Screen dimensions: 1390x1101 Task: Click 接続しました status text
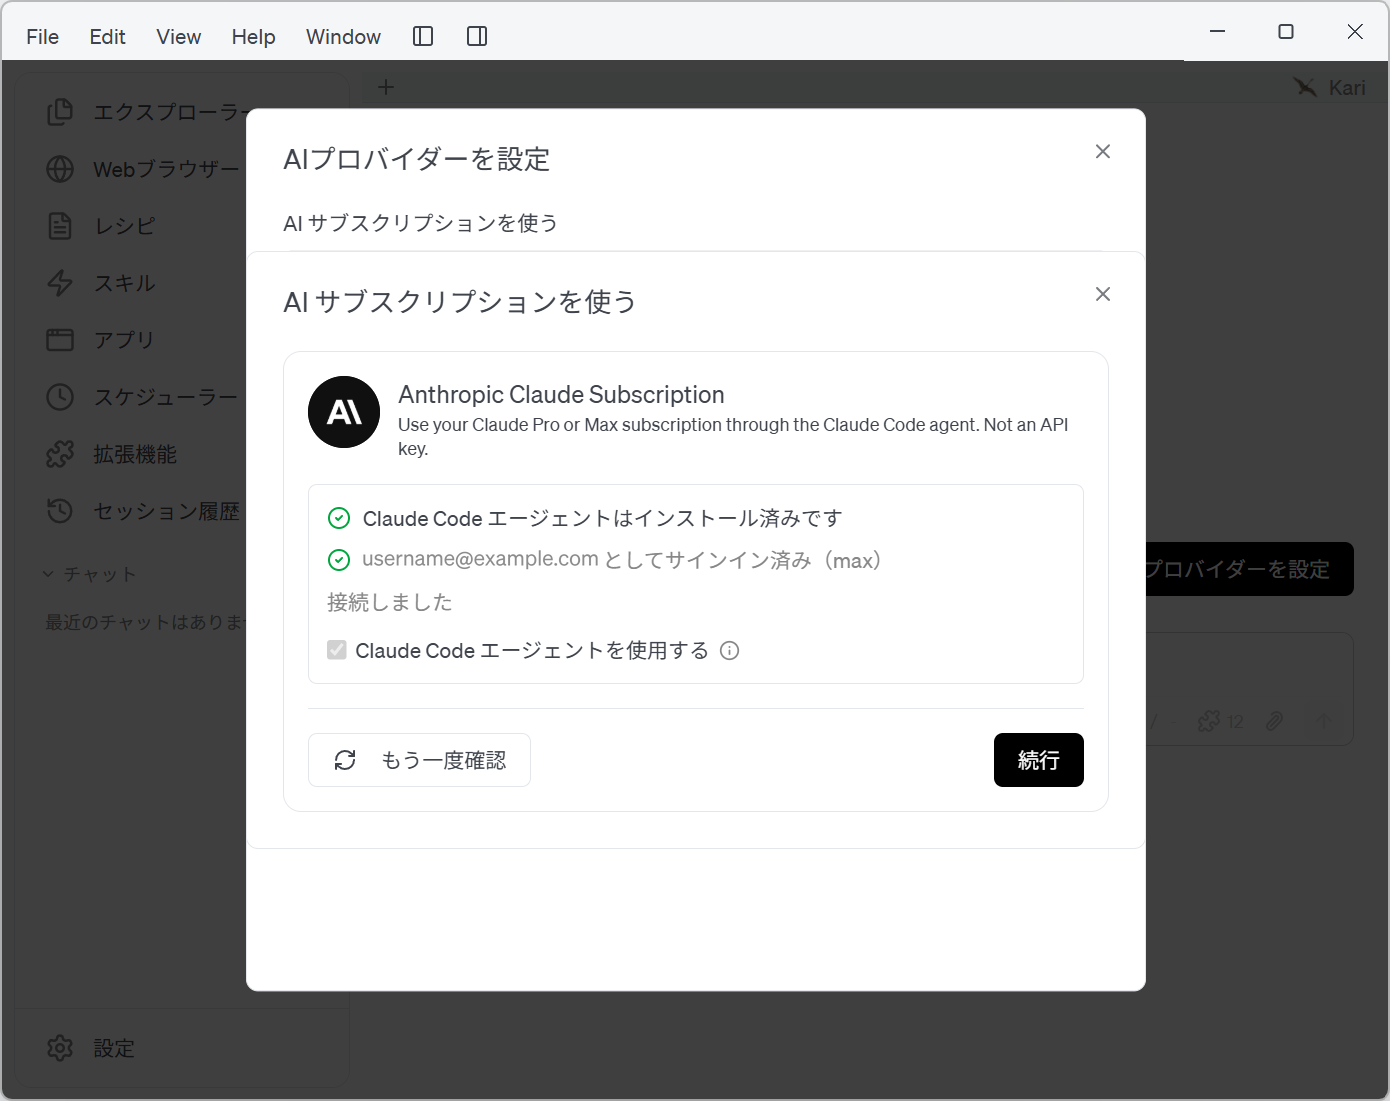pos(390,602)
